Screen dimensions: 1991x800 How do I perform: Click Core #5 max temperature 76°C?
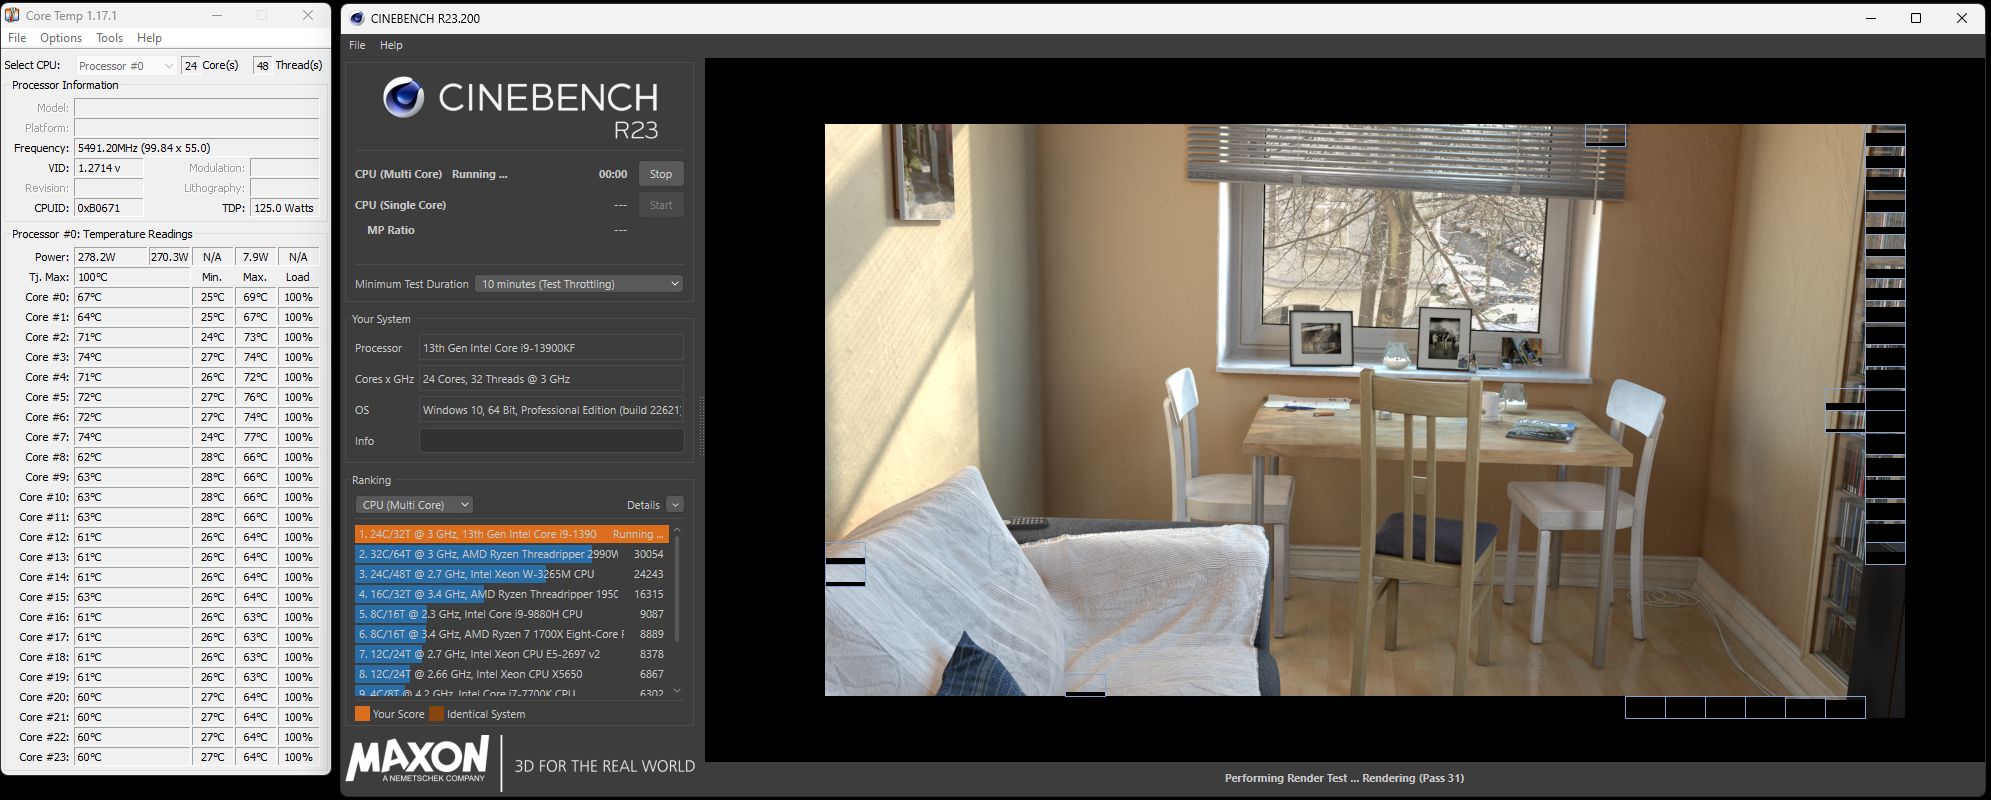point(255,397)
